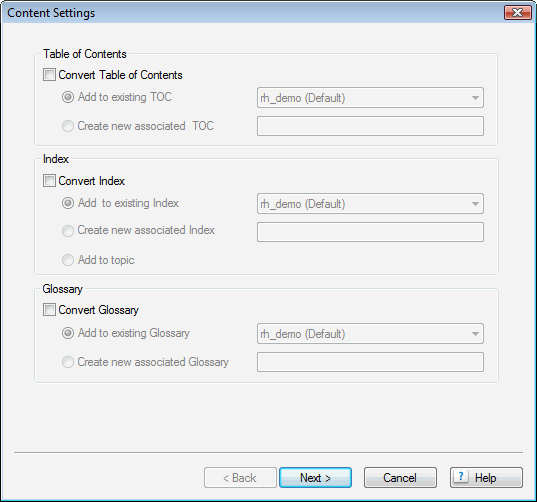This screenshot has height=502, width=537.
Task: Check the Convert Glossary option
Action: (x=49, y=310)
